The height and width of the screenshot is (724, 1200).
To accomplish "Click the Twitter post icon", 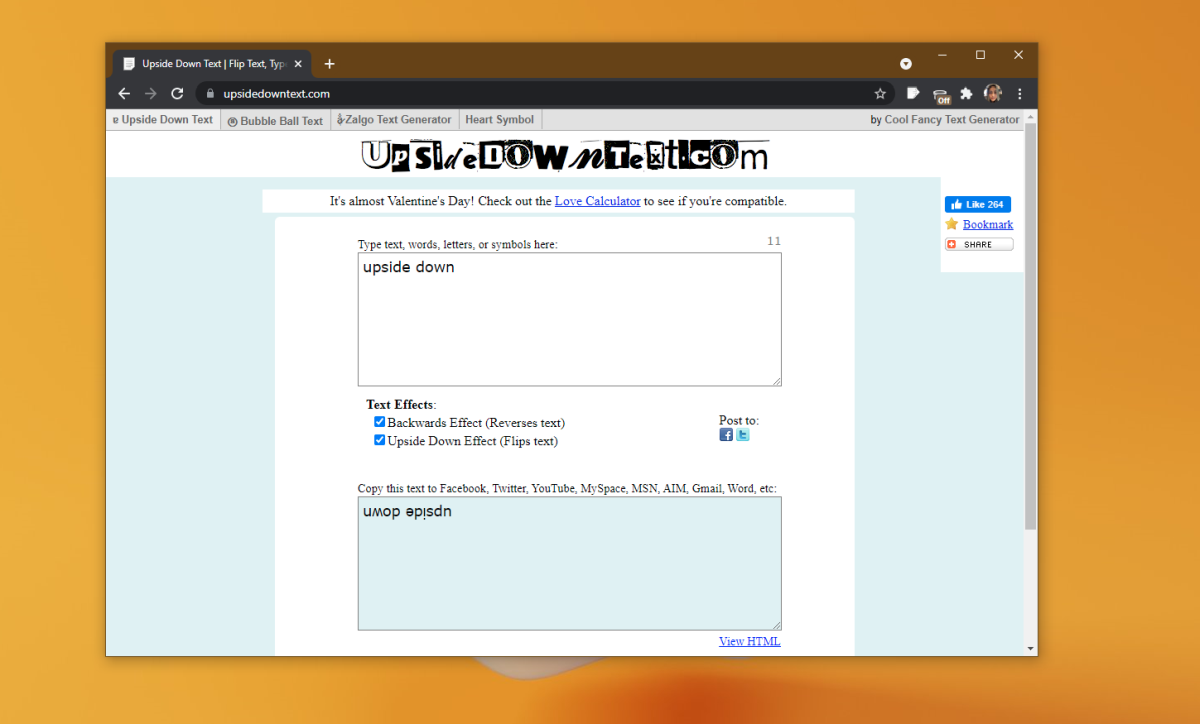I will tap(742, 435).
